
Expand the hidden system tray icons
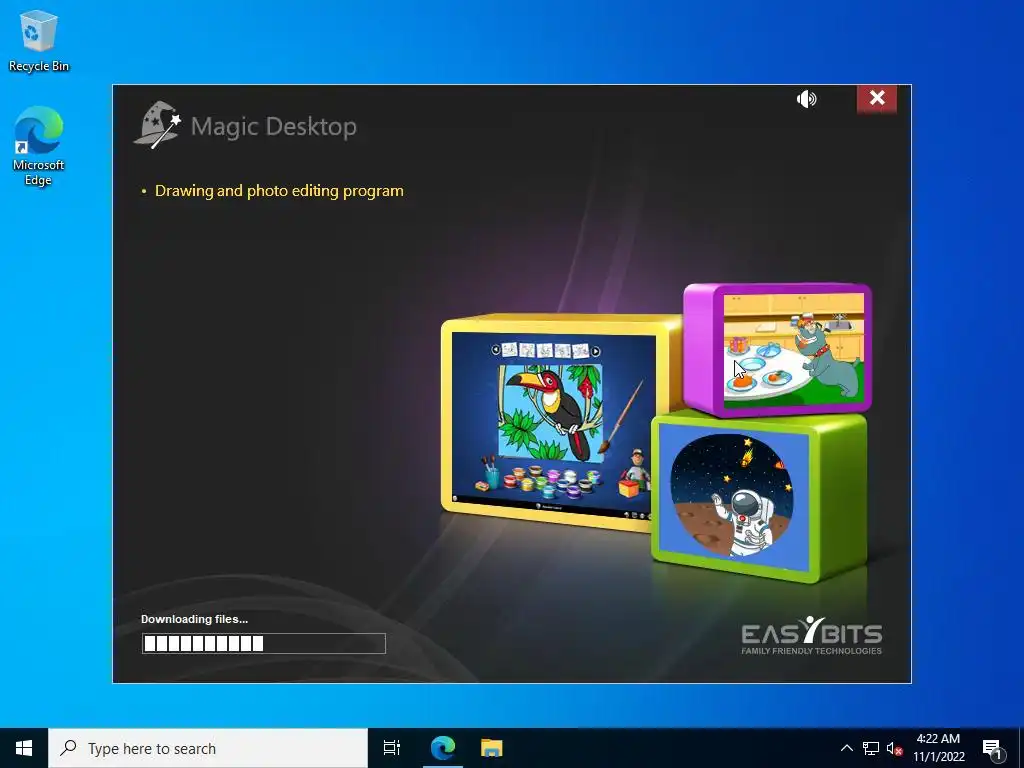click(x=846, y=748)
